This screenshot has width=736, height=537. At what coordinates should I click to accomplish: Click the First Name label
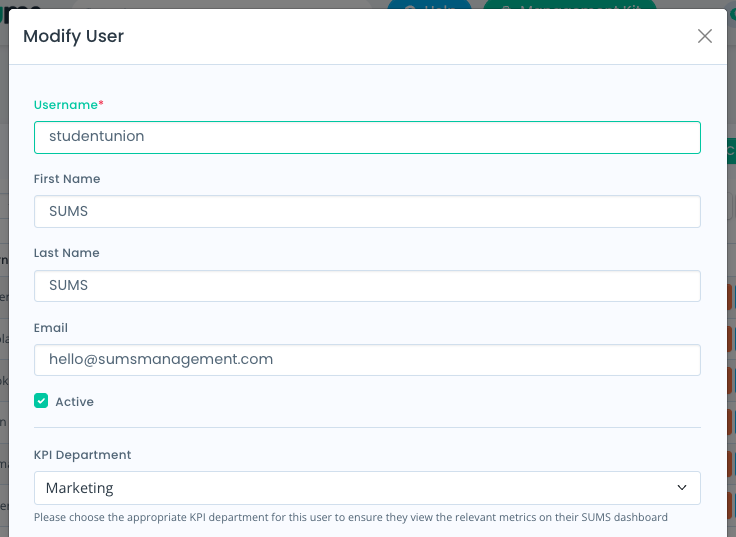67,179
